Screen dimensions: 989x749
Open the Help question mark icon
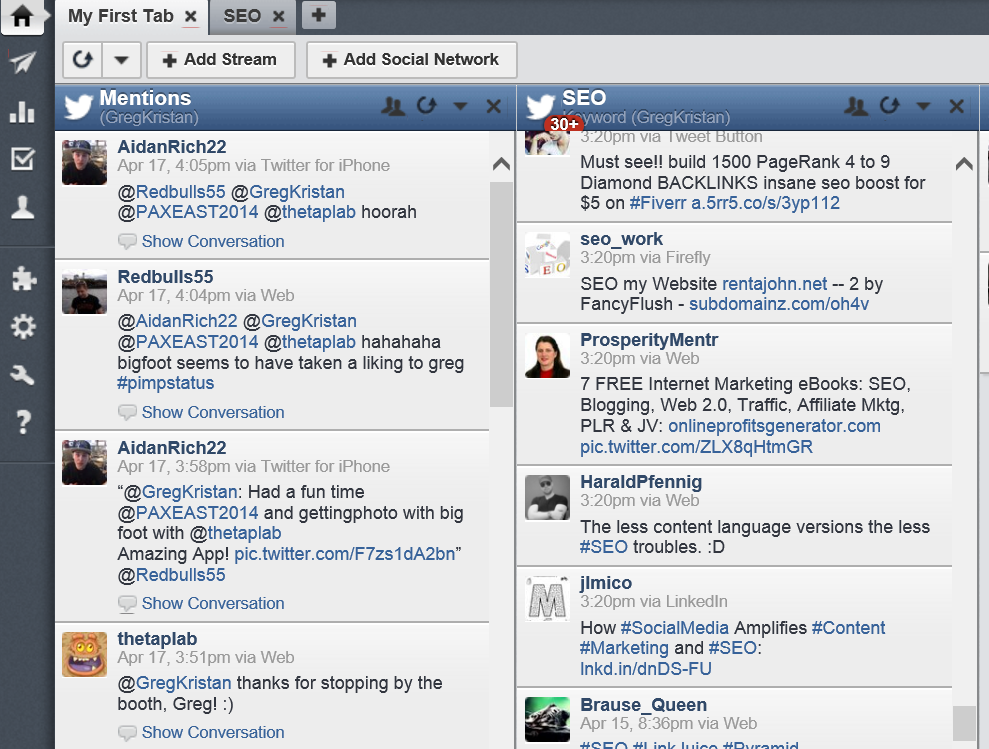pyautogui.click(x=23, y=422)
